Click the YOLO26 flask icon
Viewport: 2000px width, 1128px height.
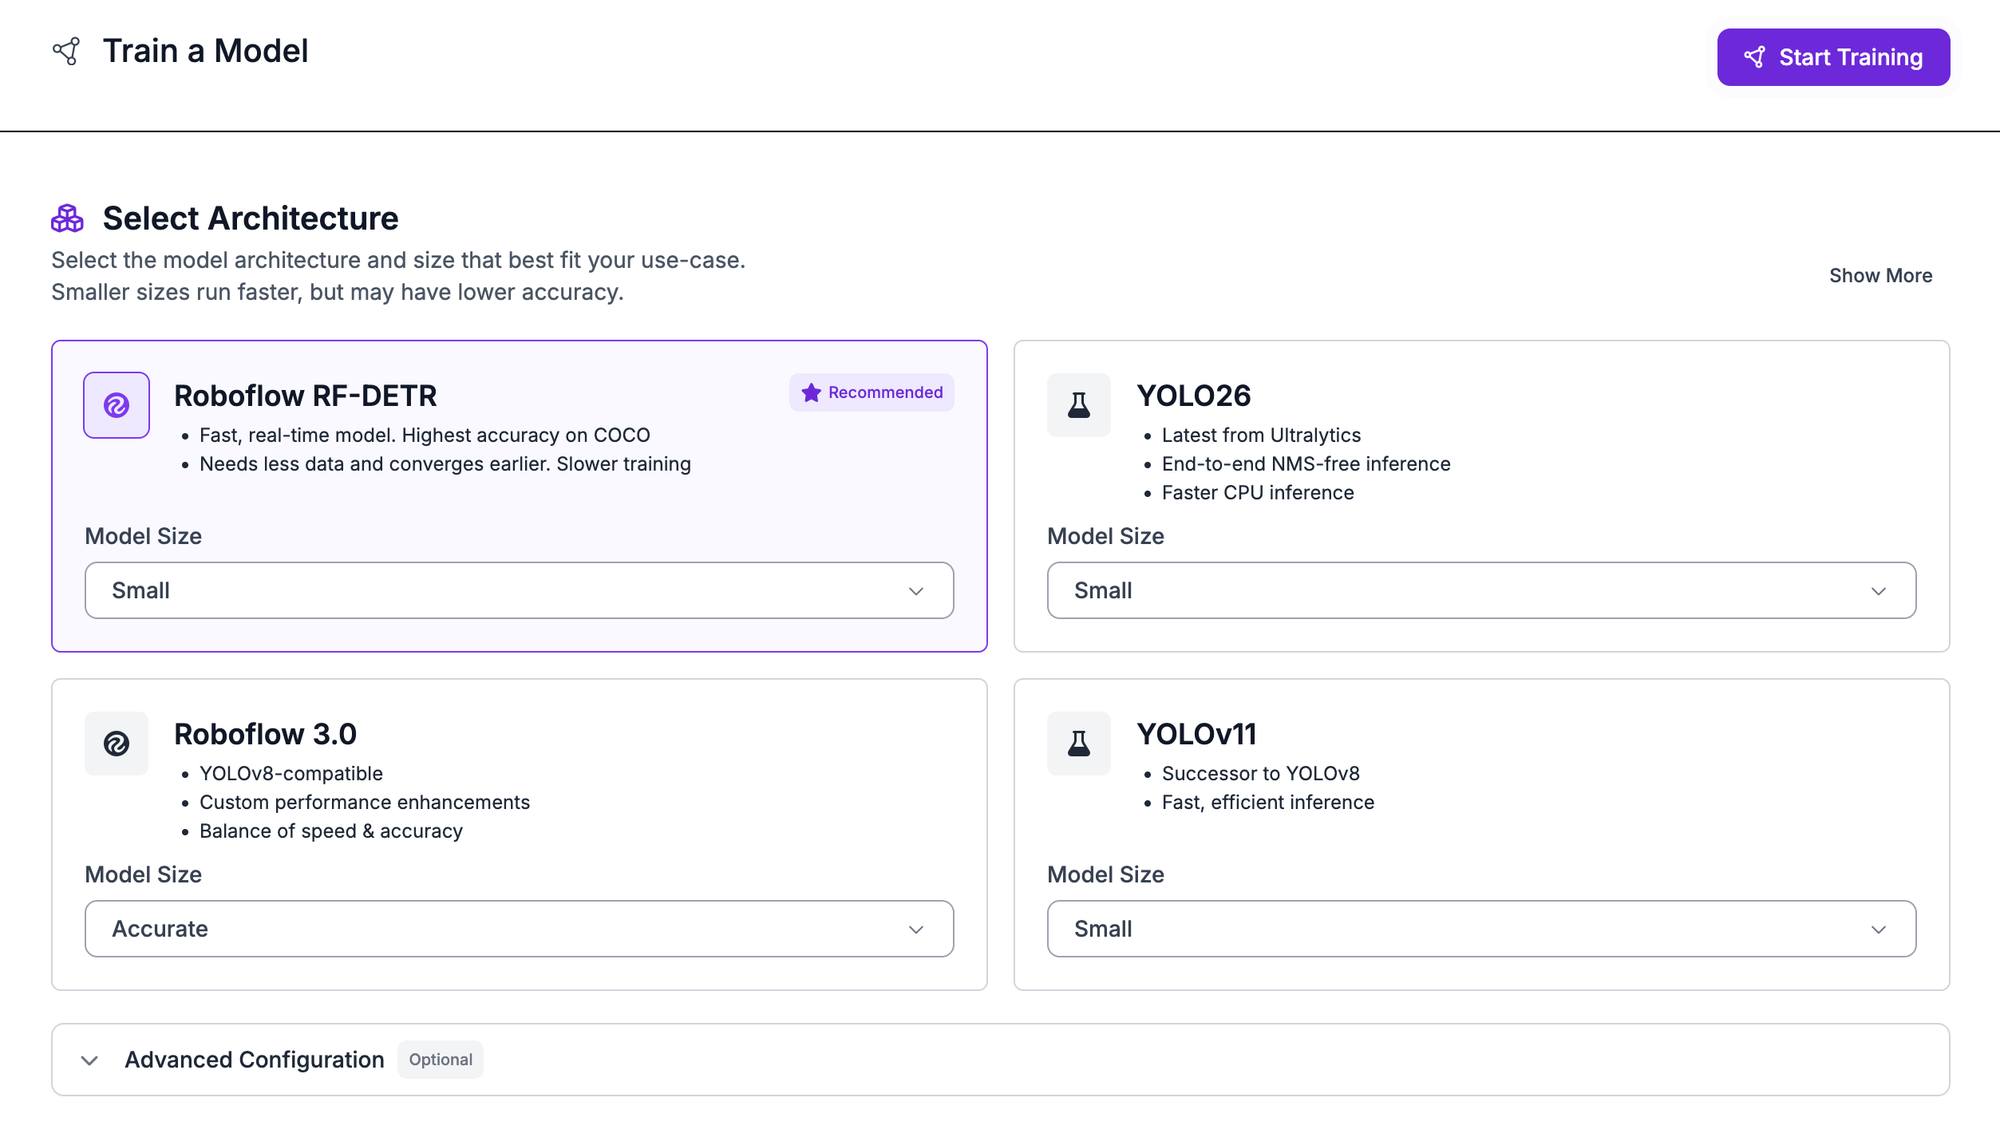click(x=1078, y=405)
